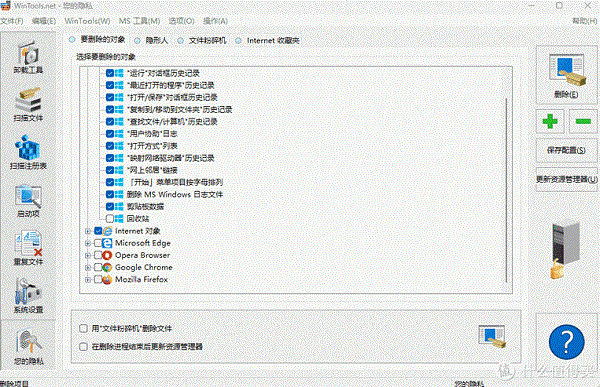Viewport: 600px width, 387px height.
Task: Click the Windows icon beside "用户协助"日志
Action: point(119,134)
